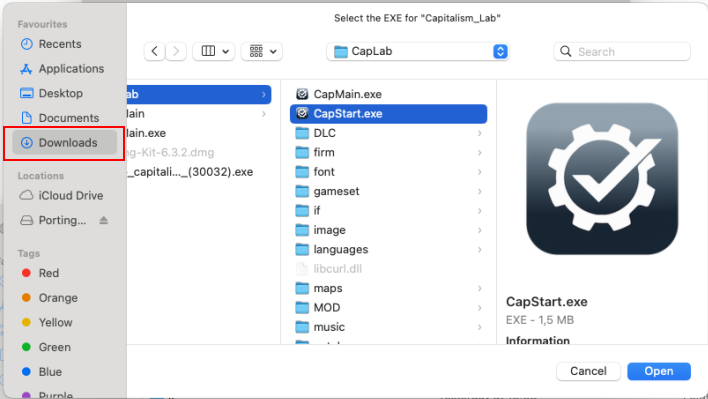
Task: Click the CapStart.exe file icon
Action: [x=302, y=114]
